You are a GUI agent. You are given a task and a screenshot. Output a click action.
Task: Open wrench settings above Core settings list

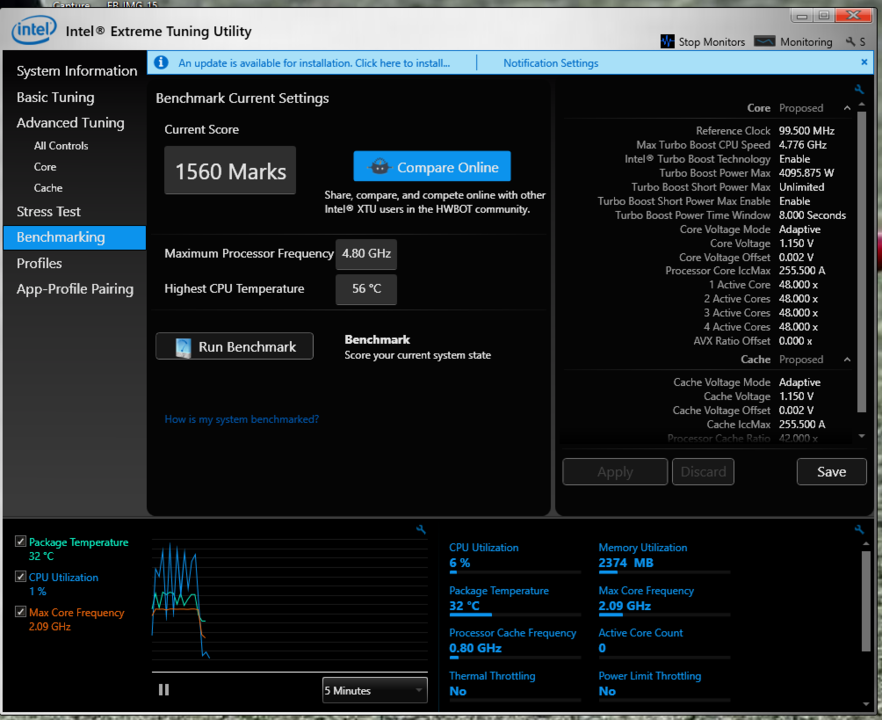click(859, 89)
